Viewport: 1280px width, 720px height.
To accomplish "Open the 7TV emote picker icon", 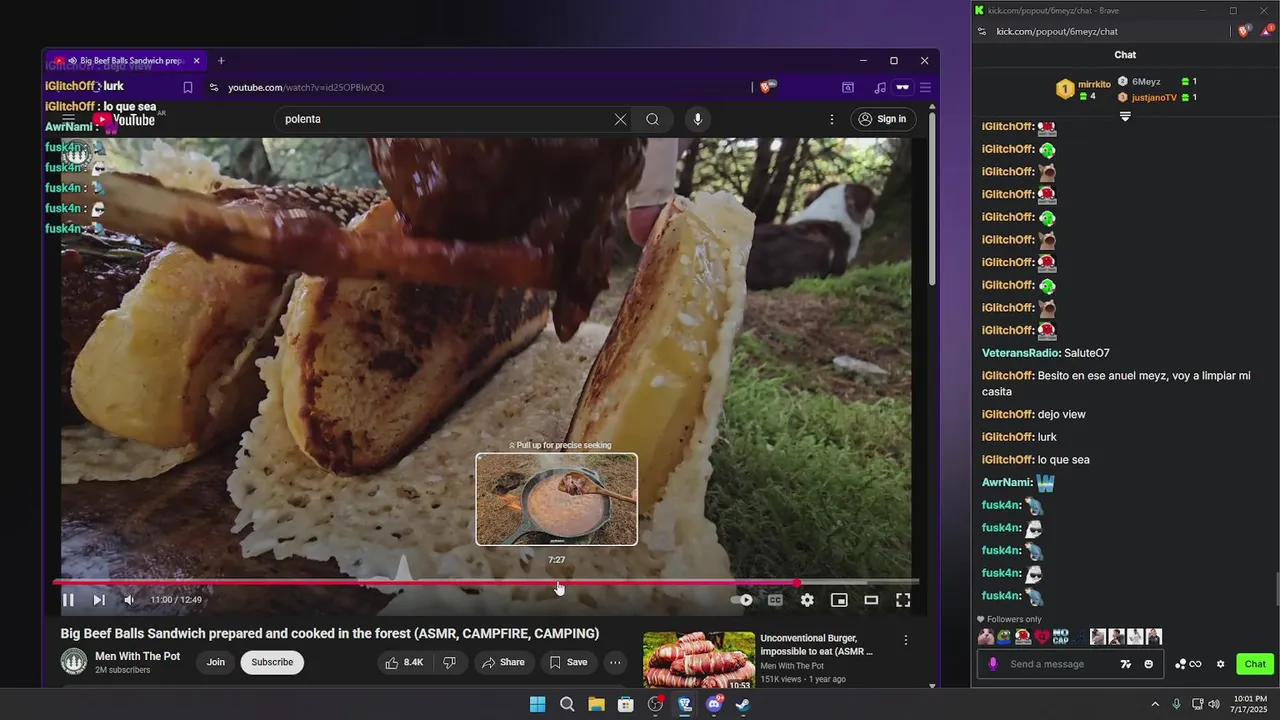I will pyautogui.click(x=1125, y=664).
